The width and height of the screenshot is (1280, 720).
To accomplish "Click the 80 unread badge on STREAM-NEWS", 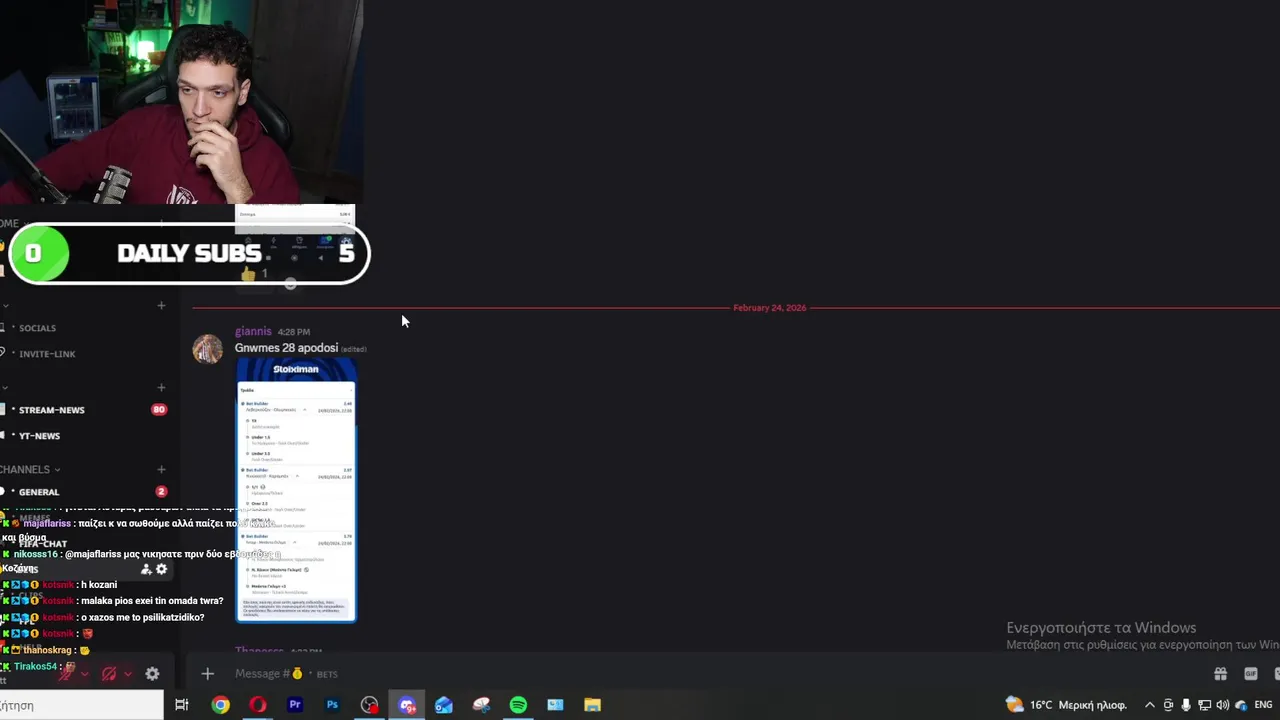I will (x=158, y=409).
